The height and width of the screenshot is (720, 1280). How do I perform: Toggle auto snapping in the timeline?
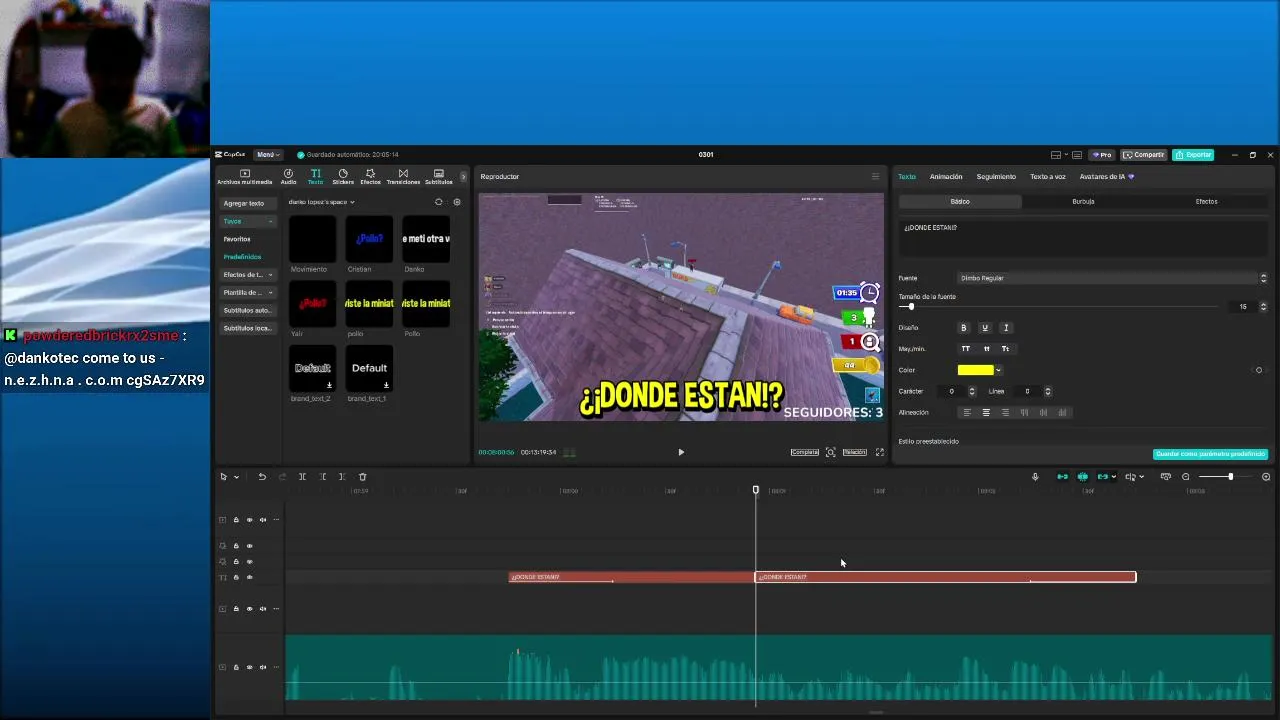tap(1082, 477)
